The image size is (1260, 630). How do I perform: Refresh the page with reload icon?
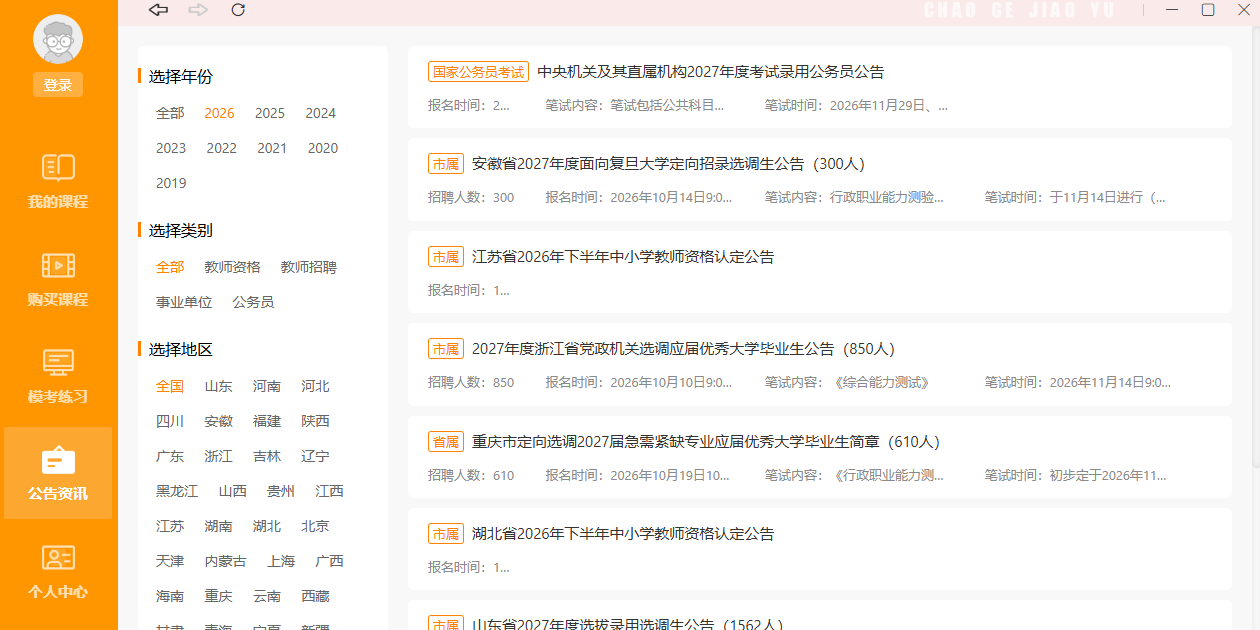[x=238, y=10]
